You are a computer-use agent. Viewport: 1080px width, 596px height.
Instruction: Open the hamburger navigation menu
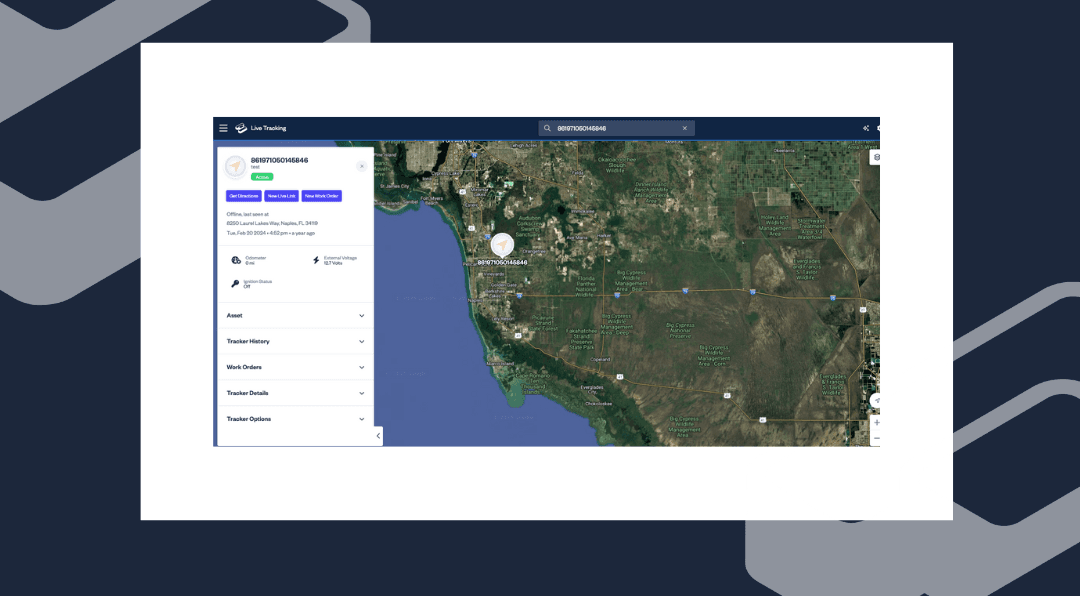223,128
